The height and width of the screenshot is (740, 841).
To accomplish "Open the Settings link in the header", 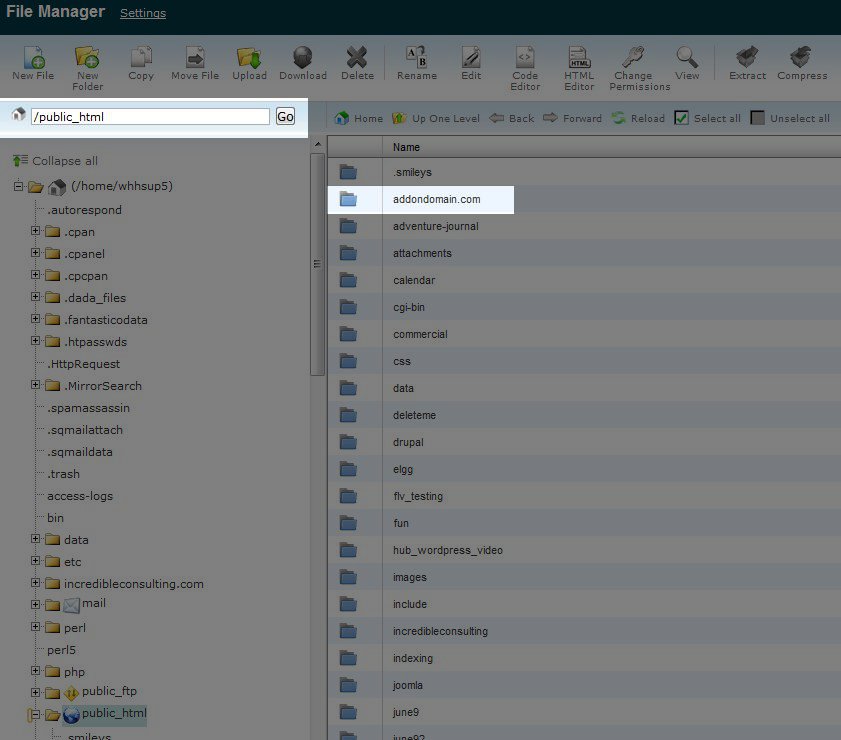I will pyautogui.click(x=143, y=14).
